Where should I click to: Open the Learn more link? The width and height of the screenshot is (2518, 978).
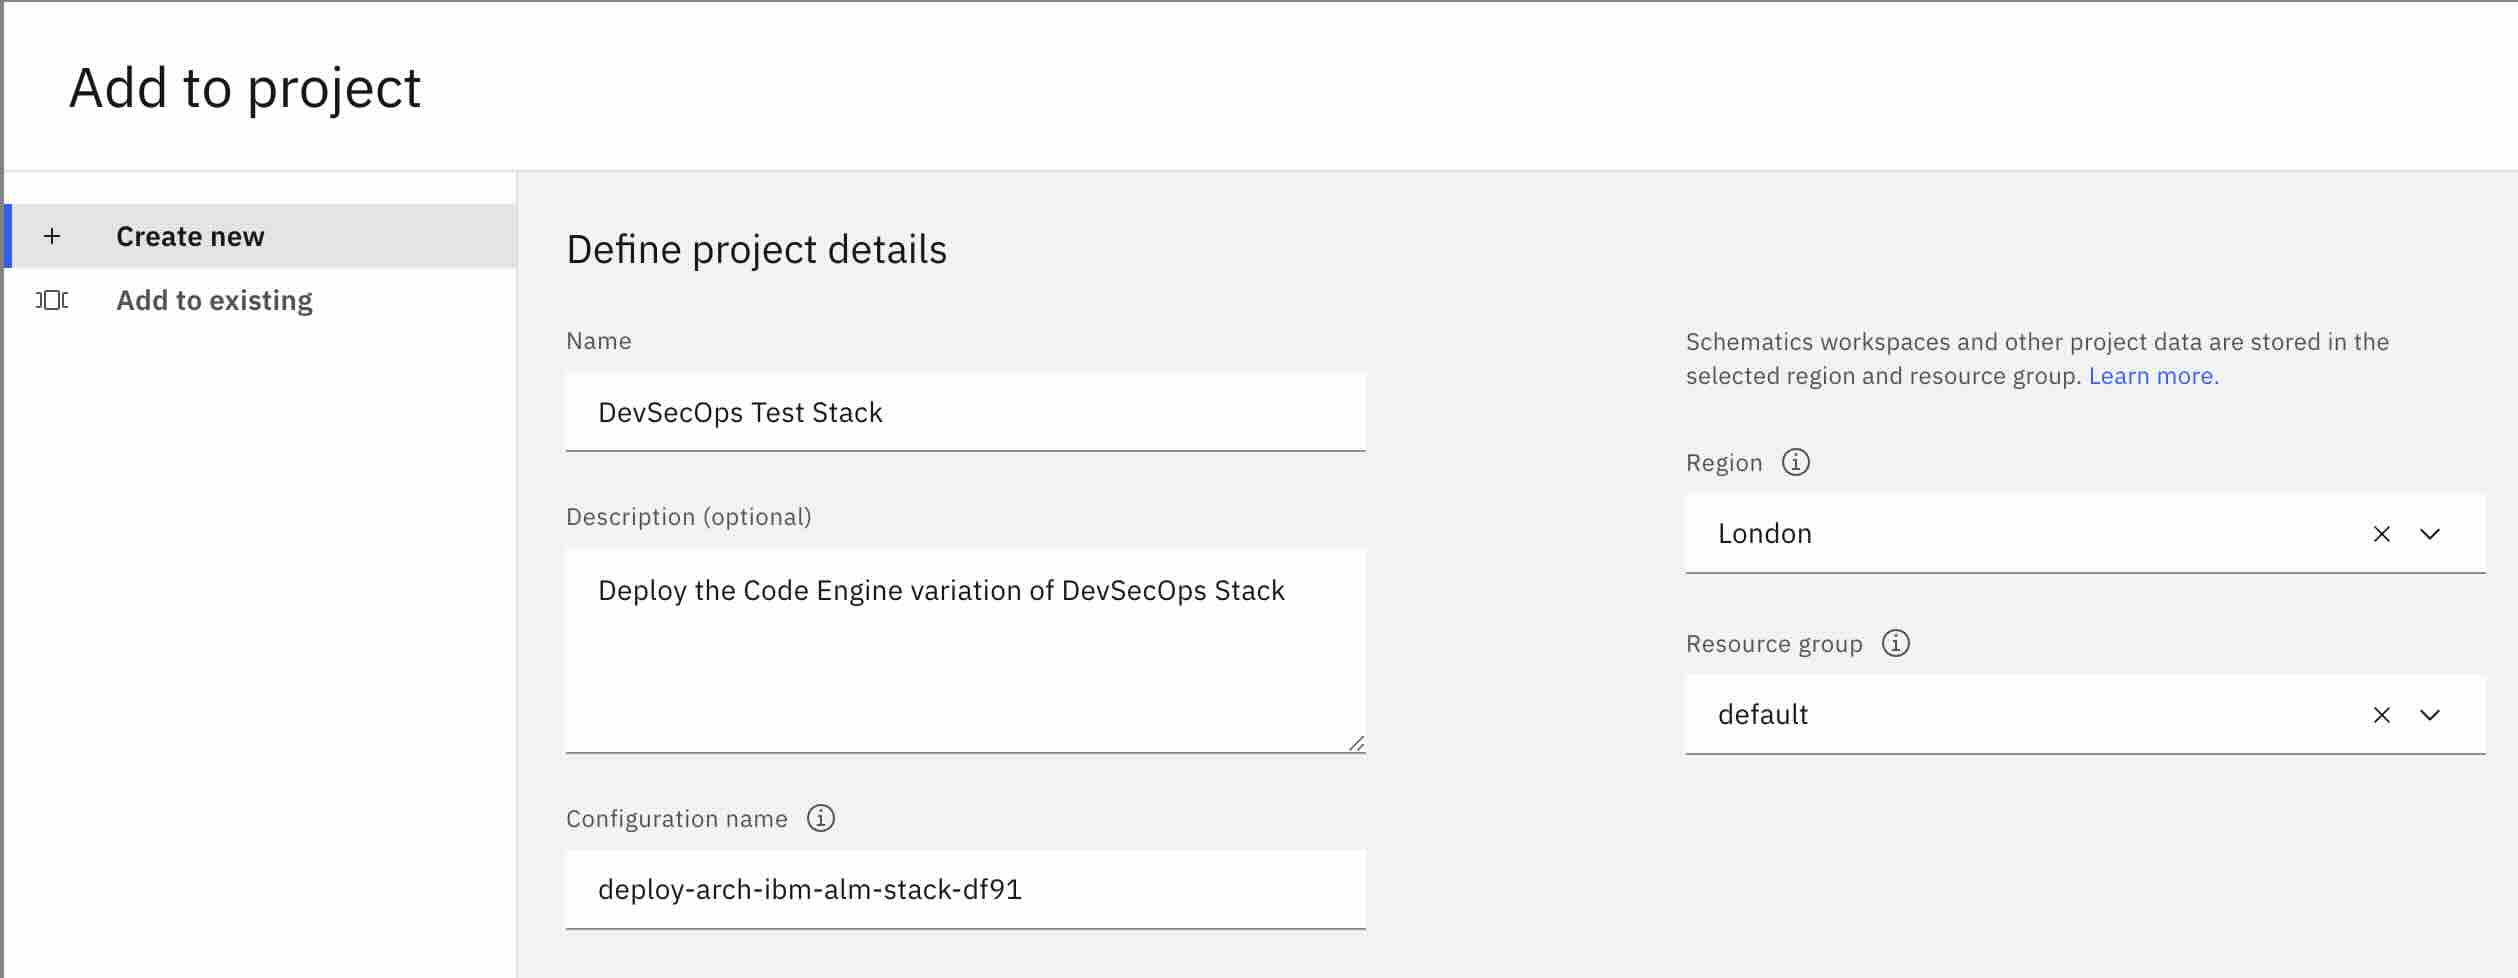click(2153, 376)
